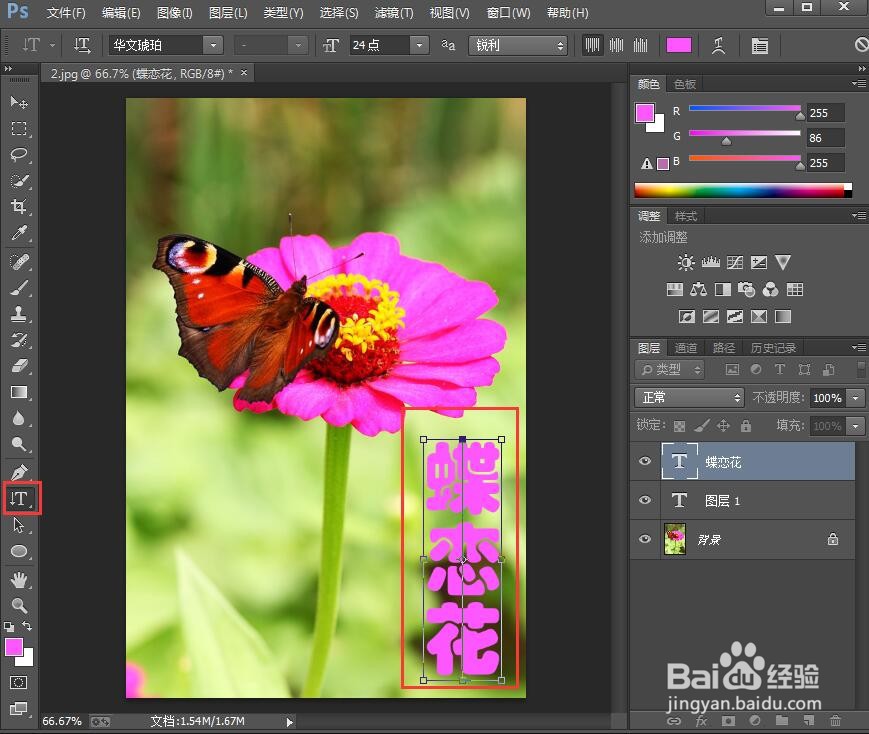Select the Eraser tool
Screen dimensions: 869x734
click(x=19, y=366)
